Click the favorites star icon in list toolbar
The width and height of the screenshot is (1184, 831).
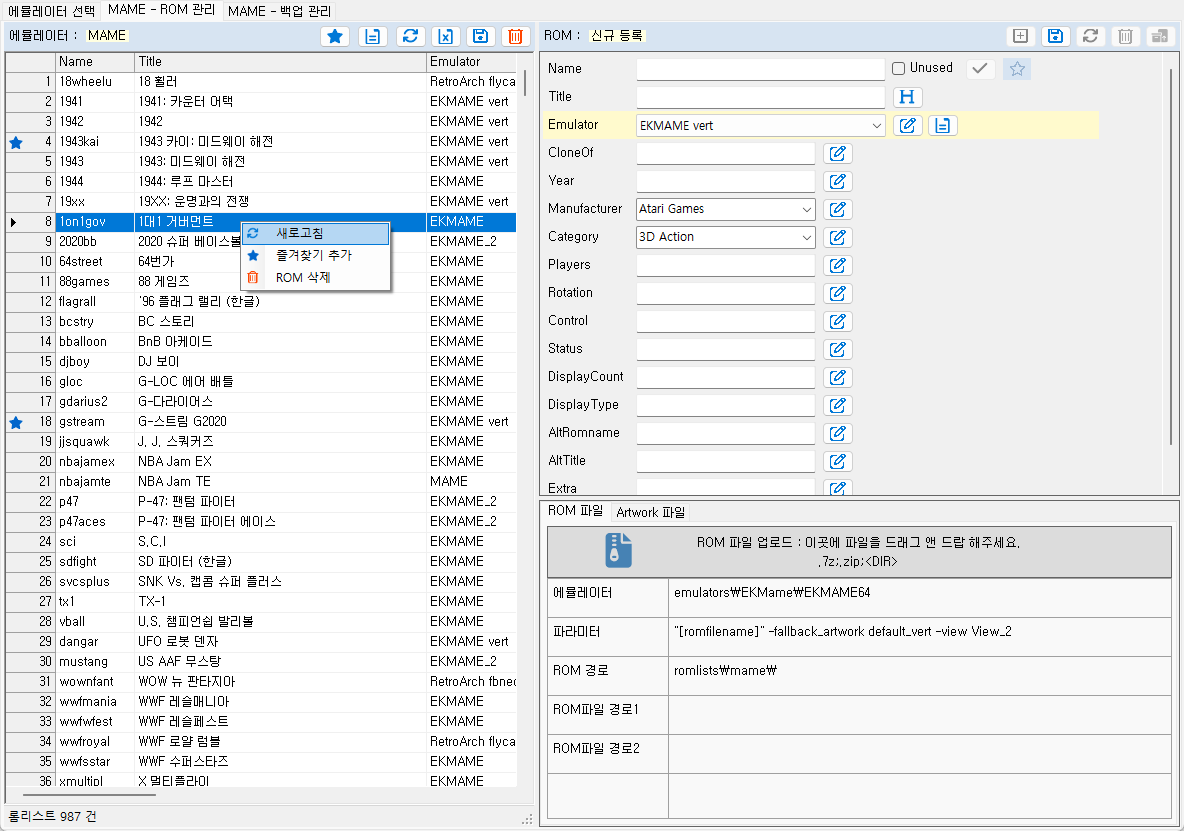tap(335, 36)
